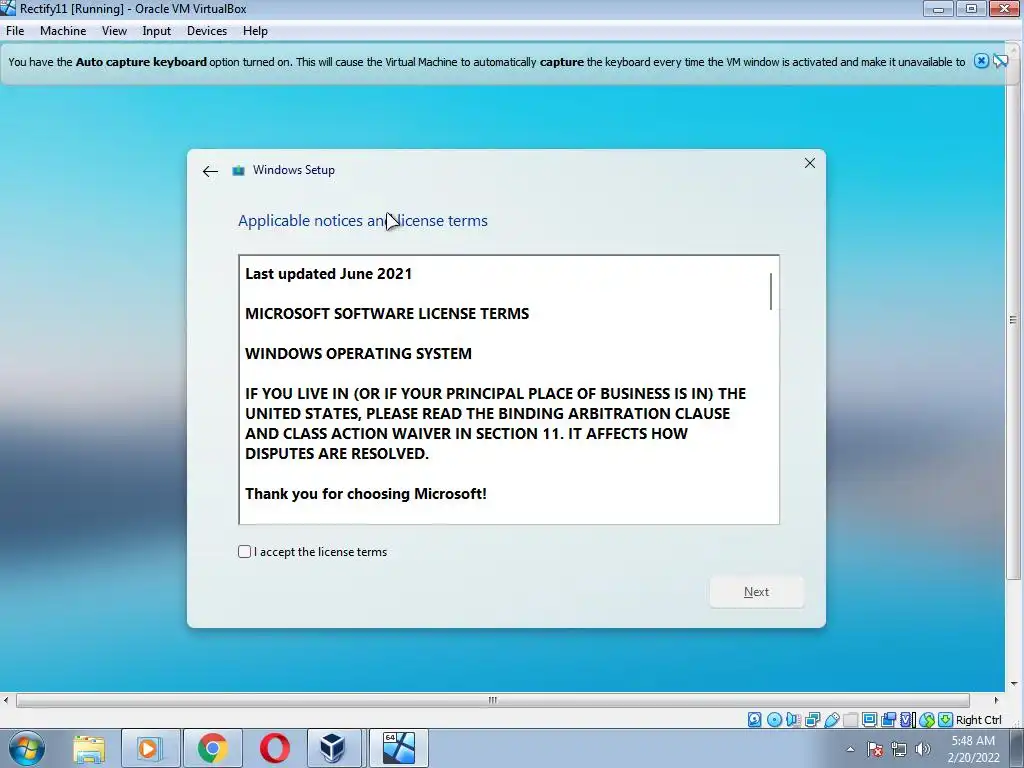Click the horizontal scrollbar of the VM window
Image resolution: width=1024 pixels, height=768 pixels.
pos(492,700)
